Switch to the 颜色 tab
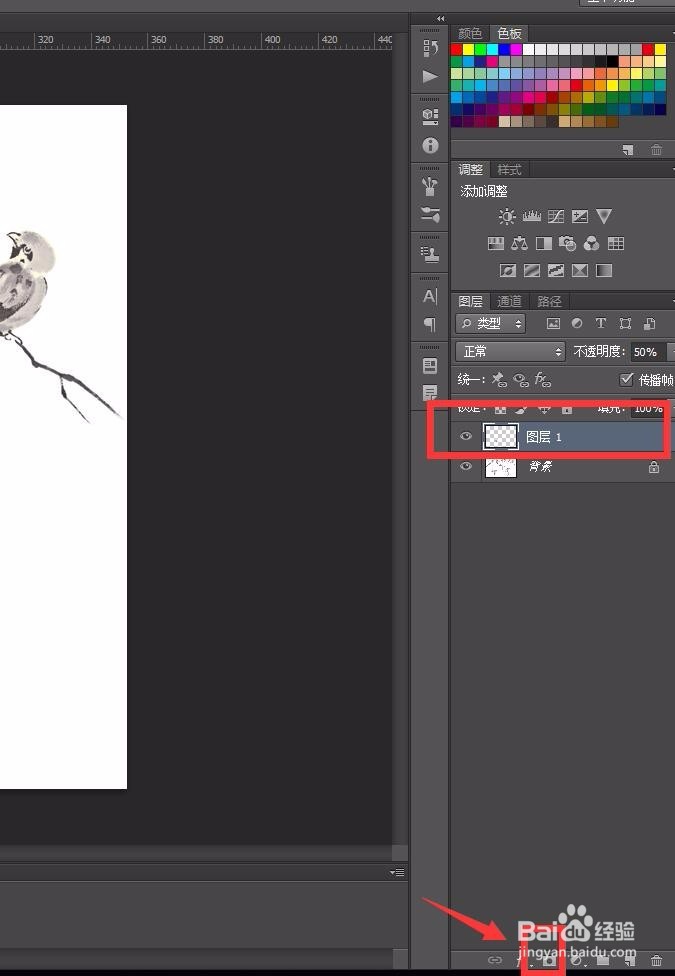Image resolution: width=675 pixels, height=976 pixels. tap(470, 33)
